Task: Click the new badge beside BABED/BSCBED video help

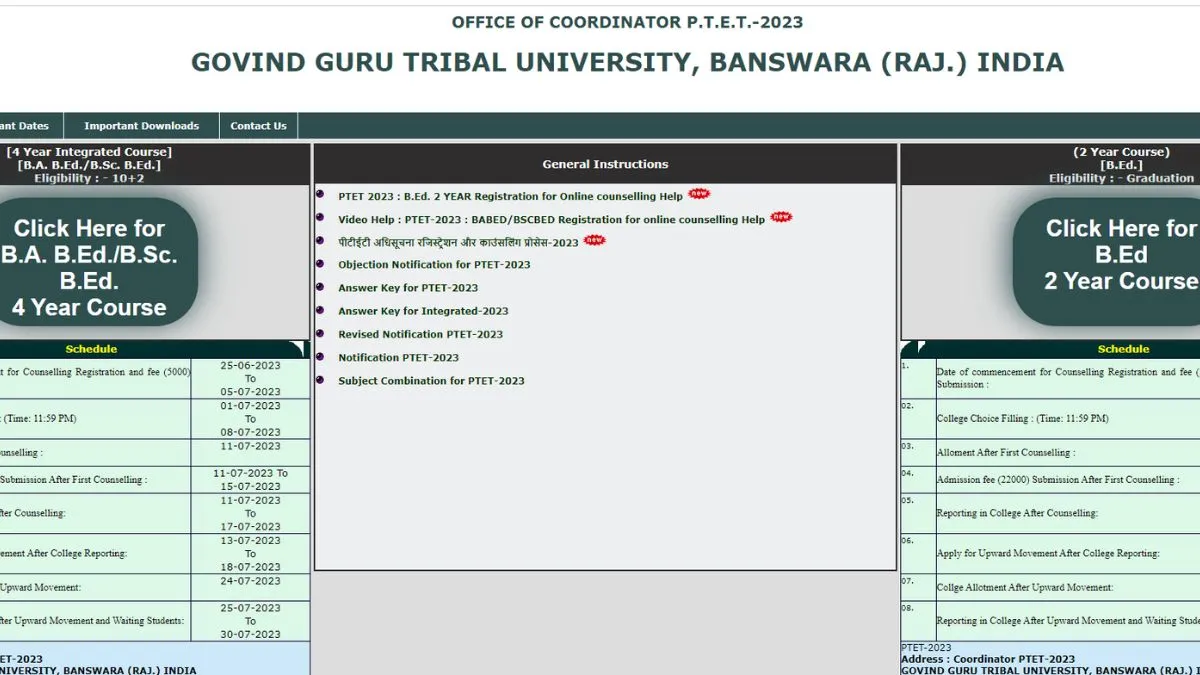Action: tap(780, 217)
